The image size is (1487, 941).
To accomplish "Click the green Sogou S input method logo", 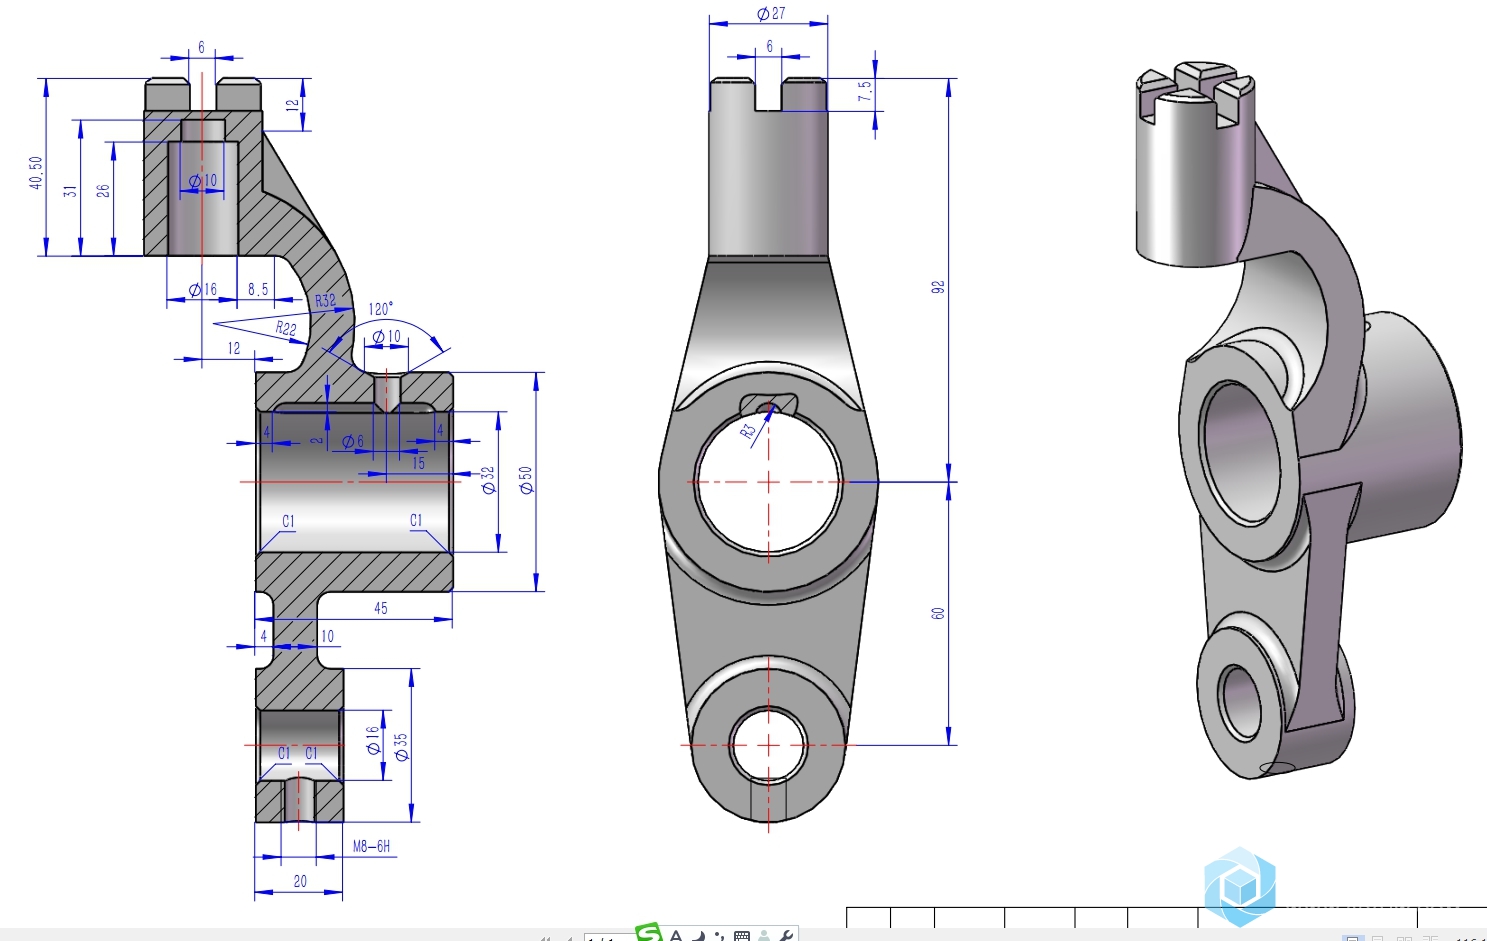I will [x=649, y=933].
